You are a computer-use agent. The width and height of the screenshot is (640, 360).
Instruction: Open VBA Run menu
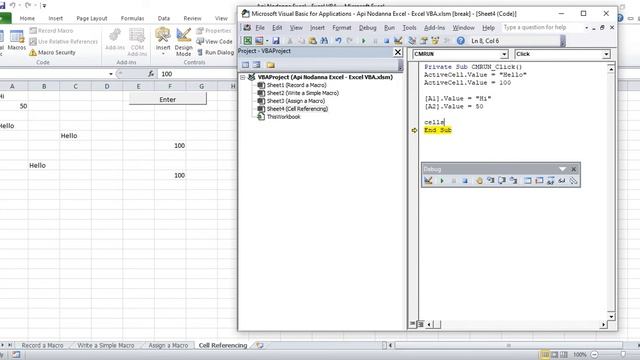coord(389,28)
